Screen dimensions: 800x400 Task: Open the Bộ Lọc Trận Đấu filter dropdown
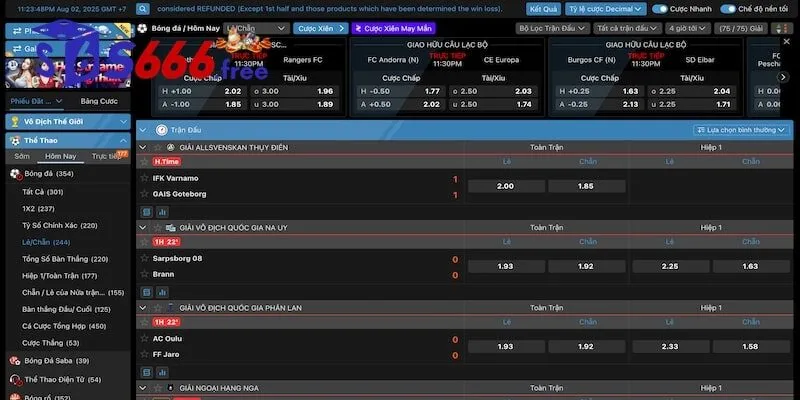coord(551,29)
